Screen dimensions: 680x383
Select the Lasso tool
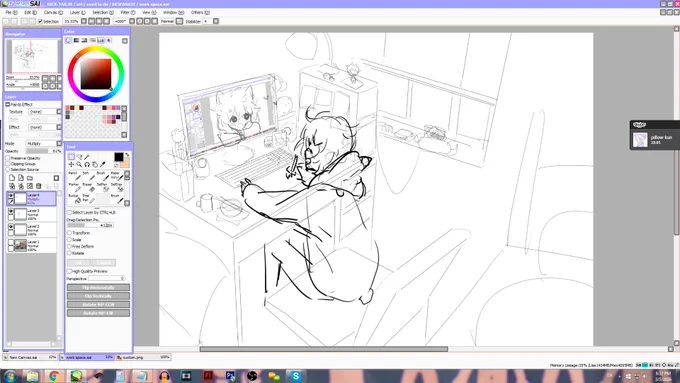pos(79,157)
